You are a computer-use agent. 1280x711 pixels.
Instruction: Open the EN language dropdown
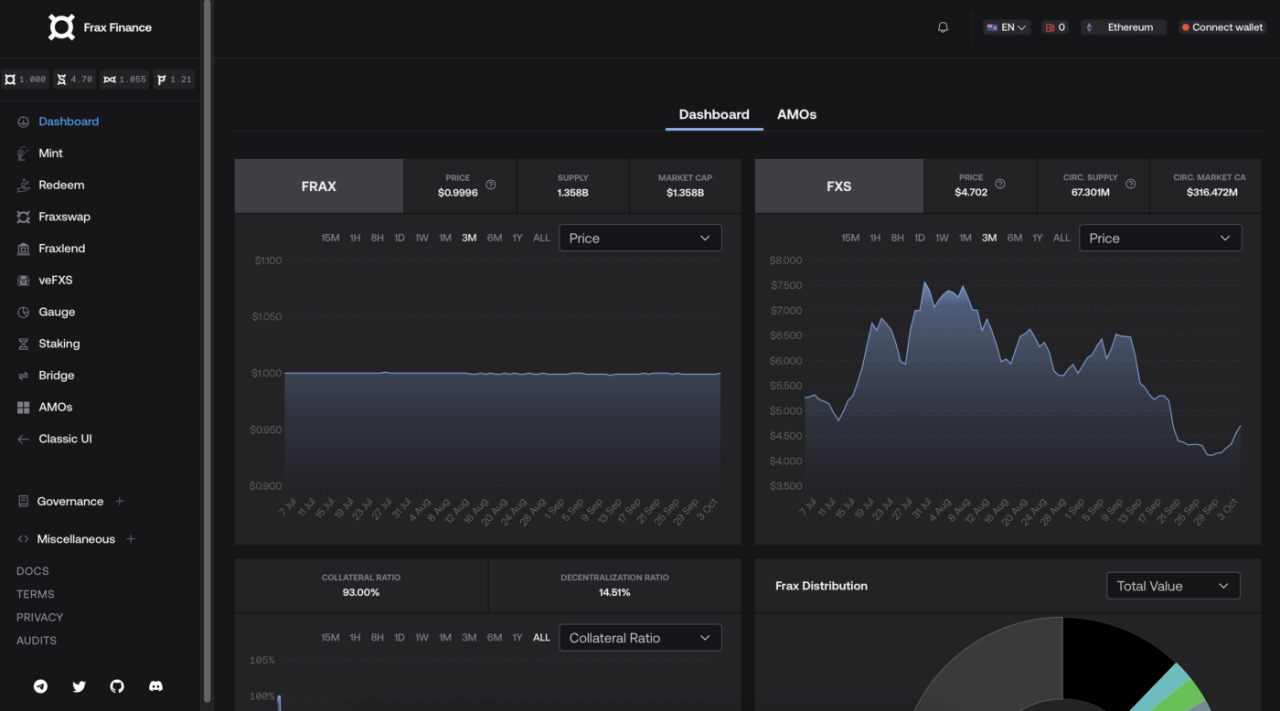click(x=1006, y=28)
